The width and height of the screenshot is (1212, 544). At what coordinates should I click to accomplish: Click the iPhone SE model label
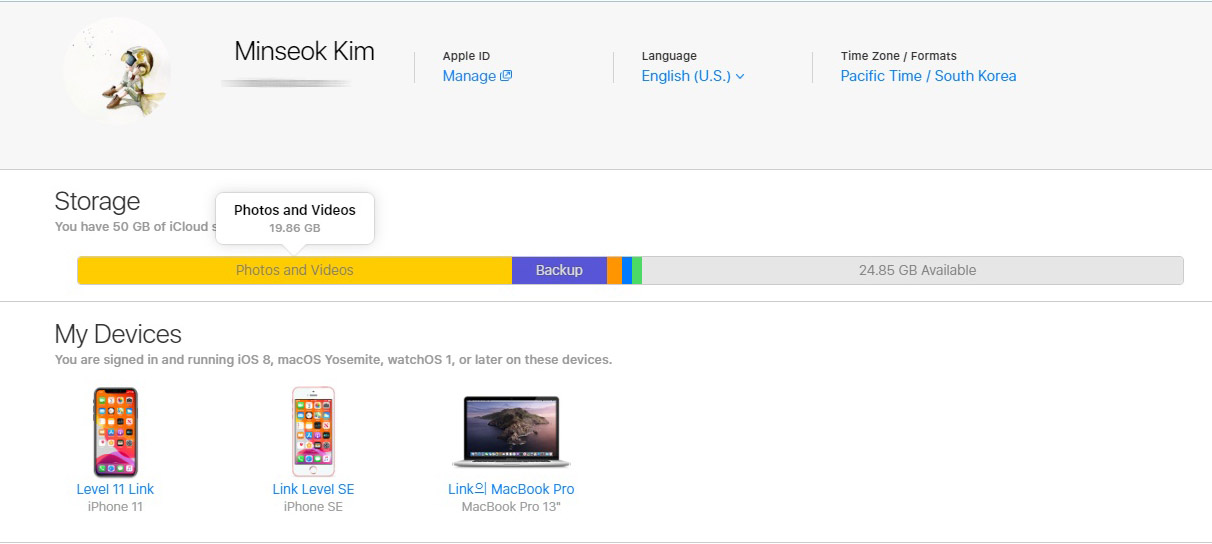point(313,507)
